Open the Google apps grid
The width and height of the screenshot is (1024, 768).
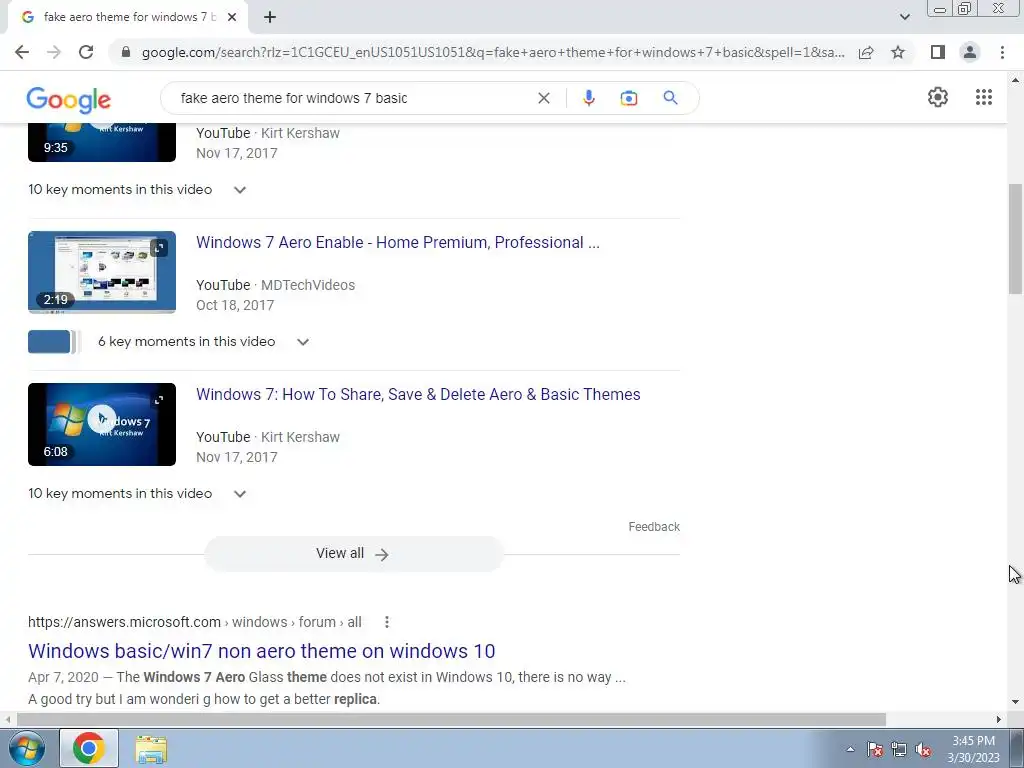point(984,97)
